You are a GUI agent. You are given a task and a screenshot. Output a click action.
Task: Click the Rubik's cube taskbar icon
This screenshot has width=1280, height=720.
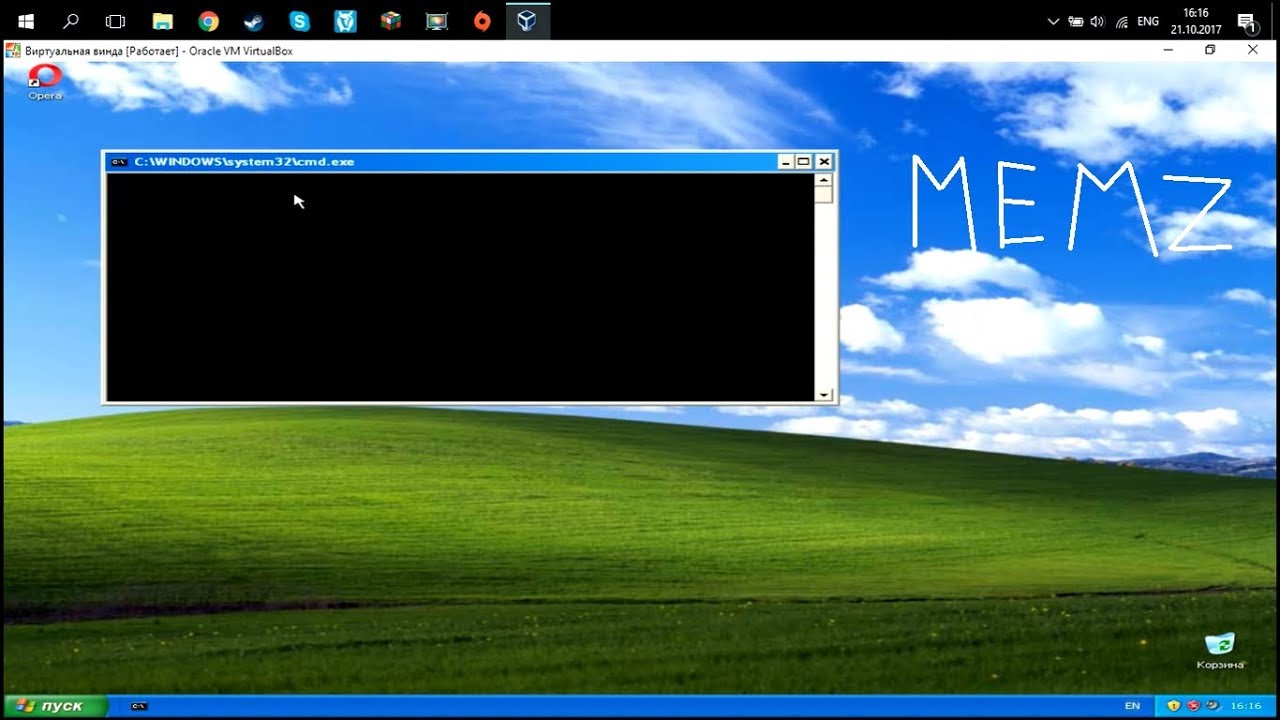point(391,20)
